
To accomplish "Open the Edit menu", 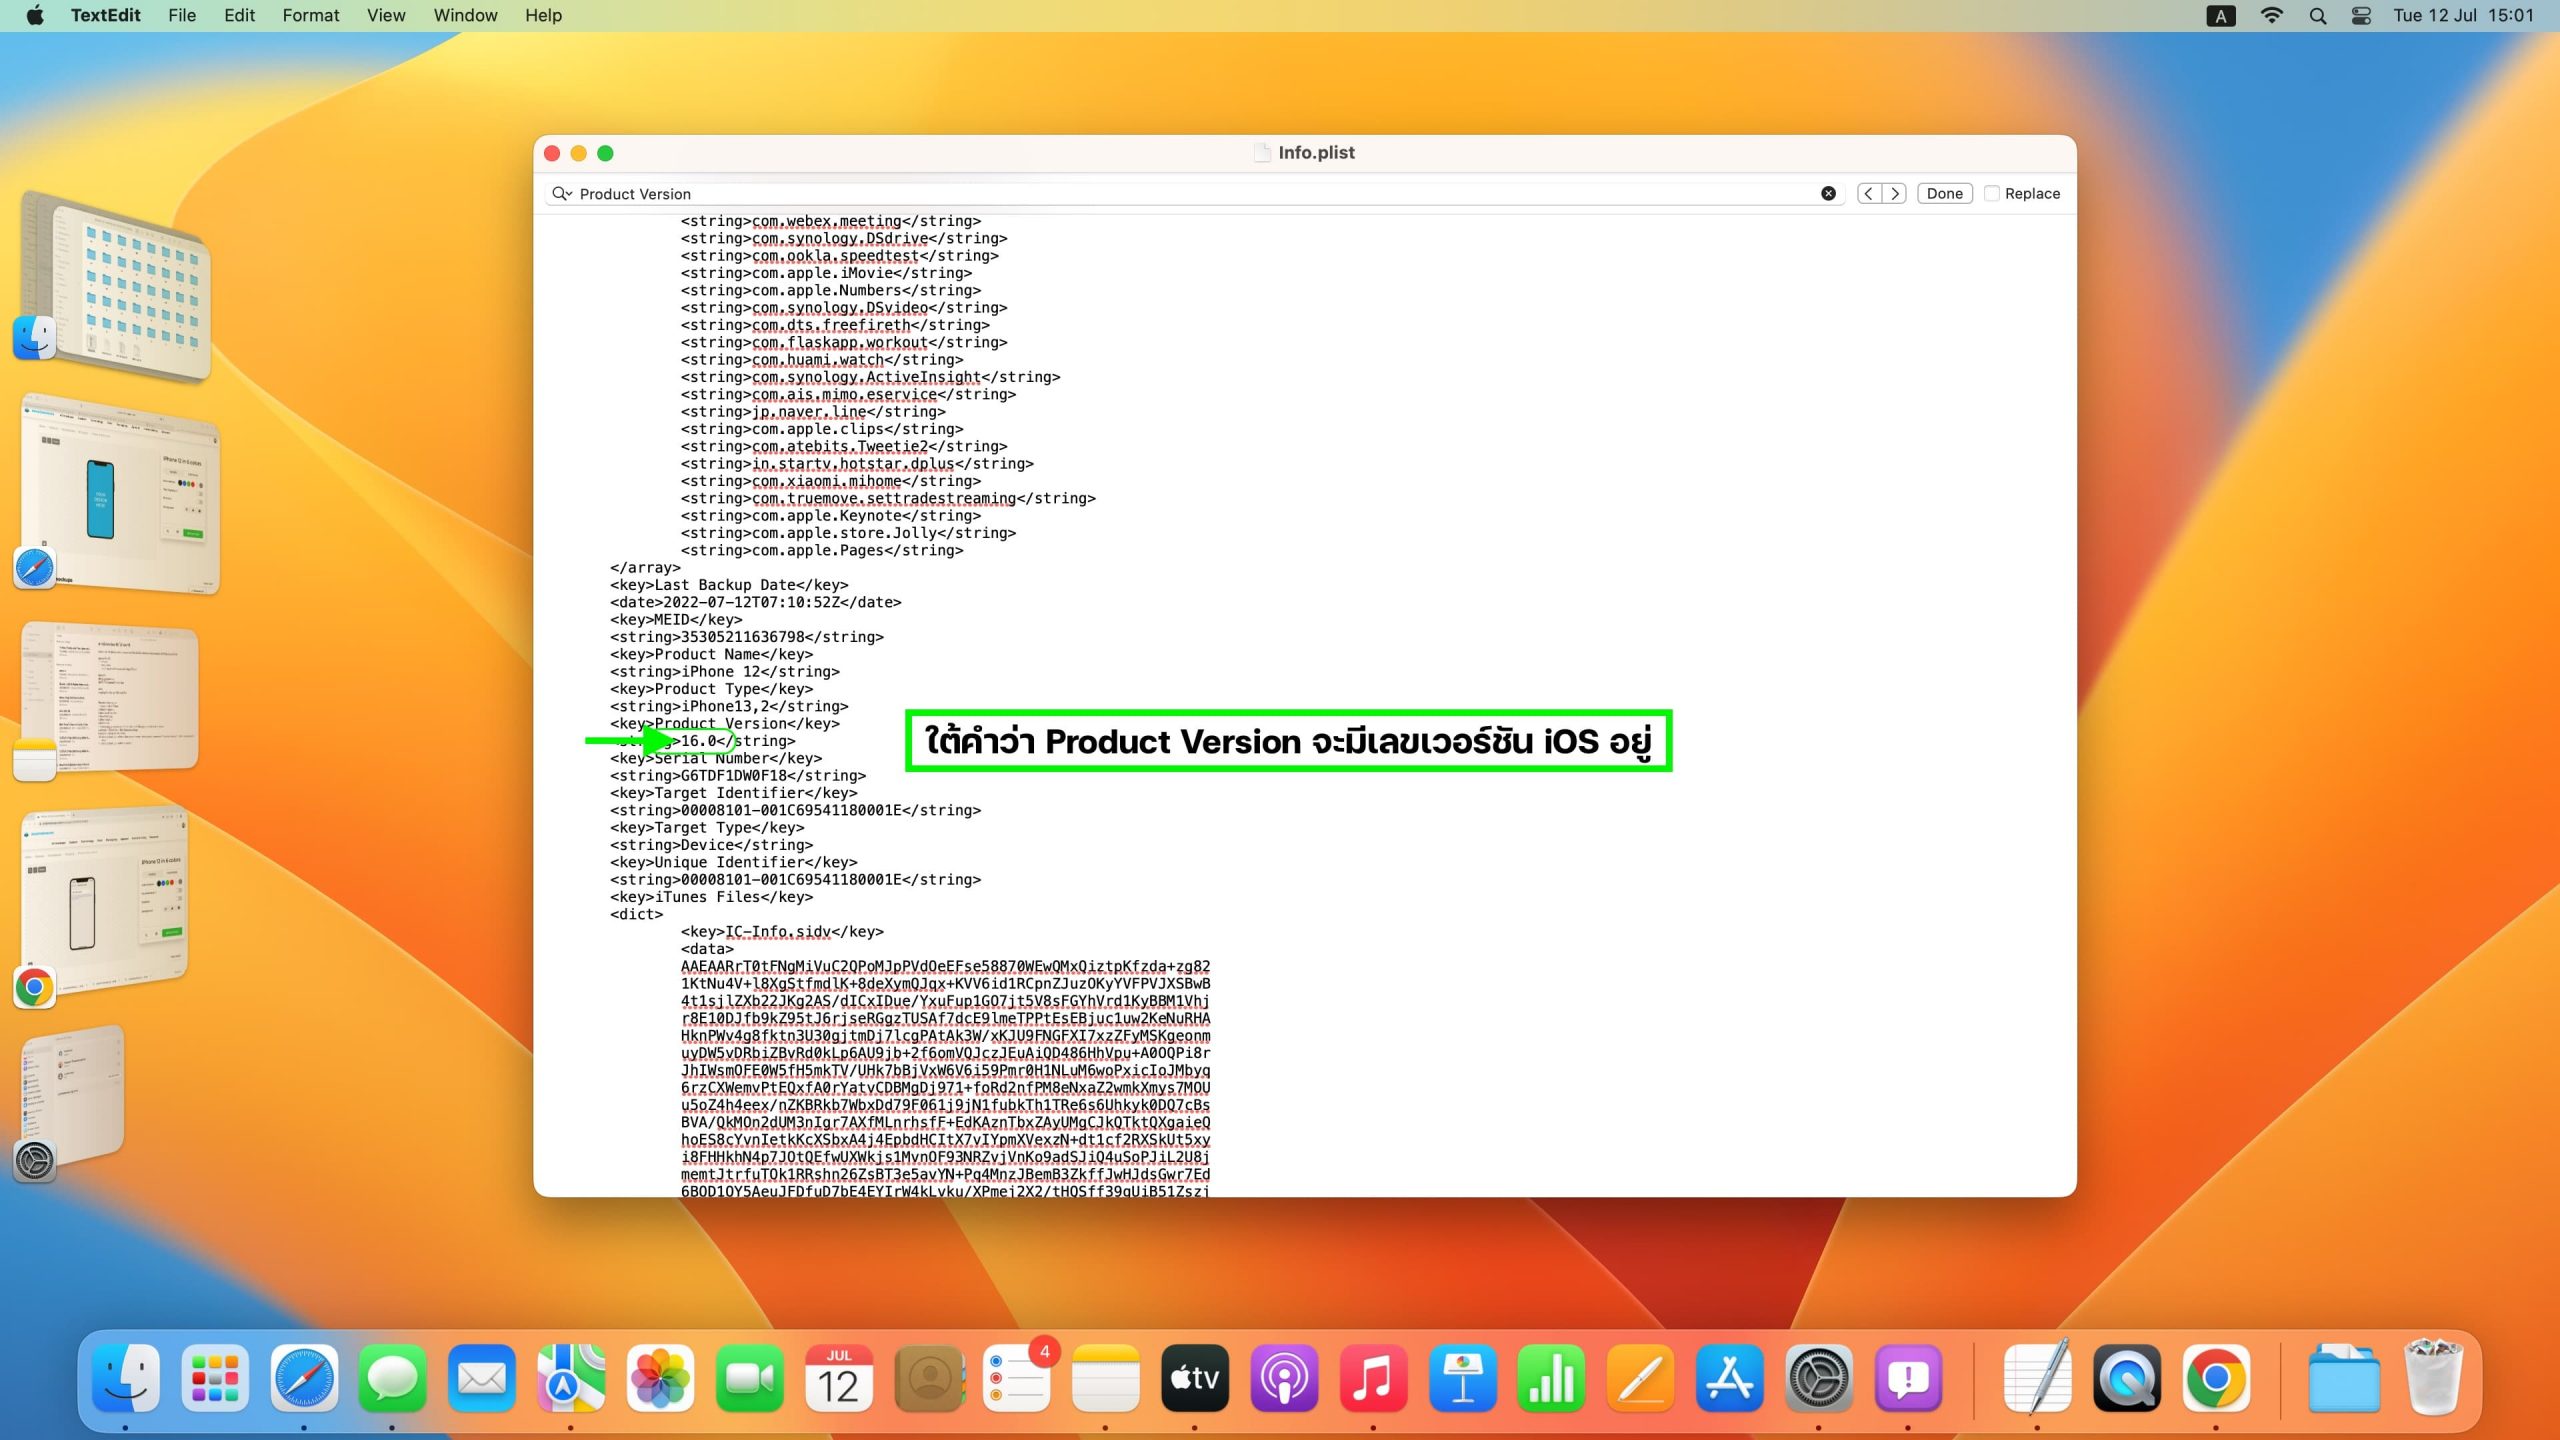I will click(239, 15).
